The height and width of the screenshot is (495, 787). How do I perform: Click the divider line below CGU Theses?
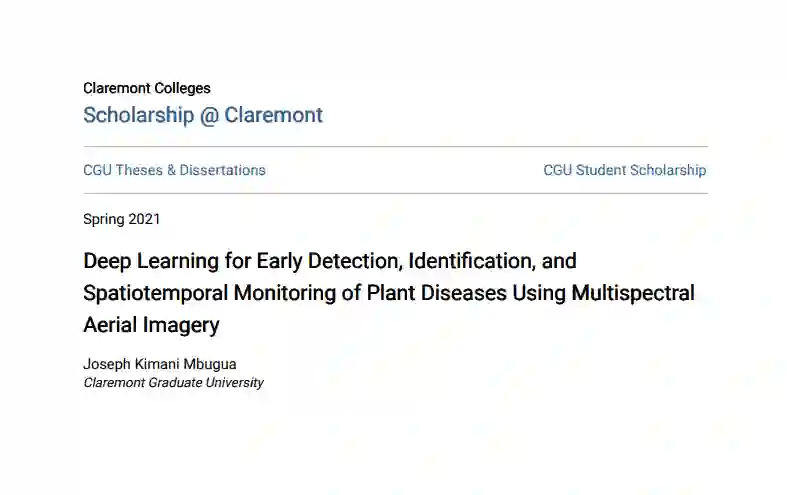[395, 193]
